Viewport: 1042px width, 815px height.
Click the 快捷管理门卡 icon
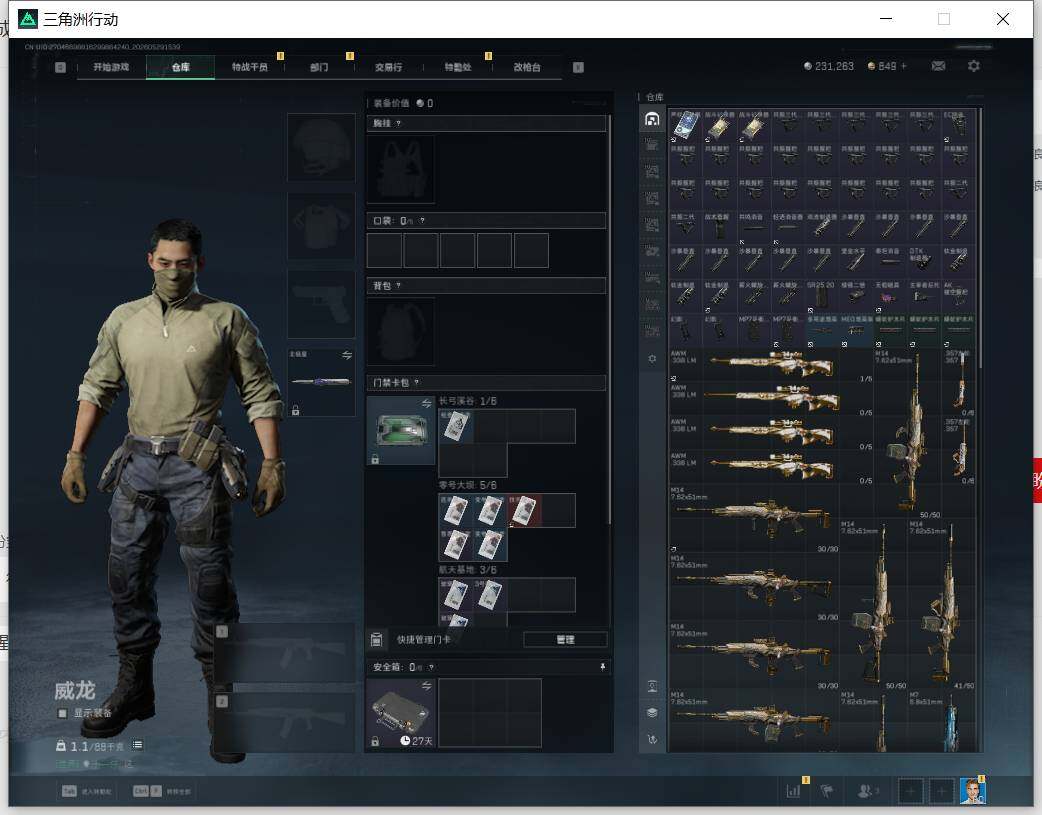376,640
